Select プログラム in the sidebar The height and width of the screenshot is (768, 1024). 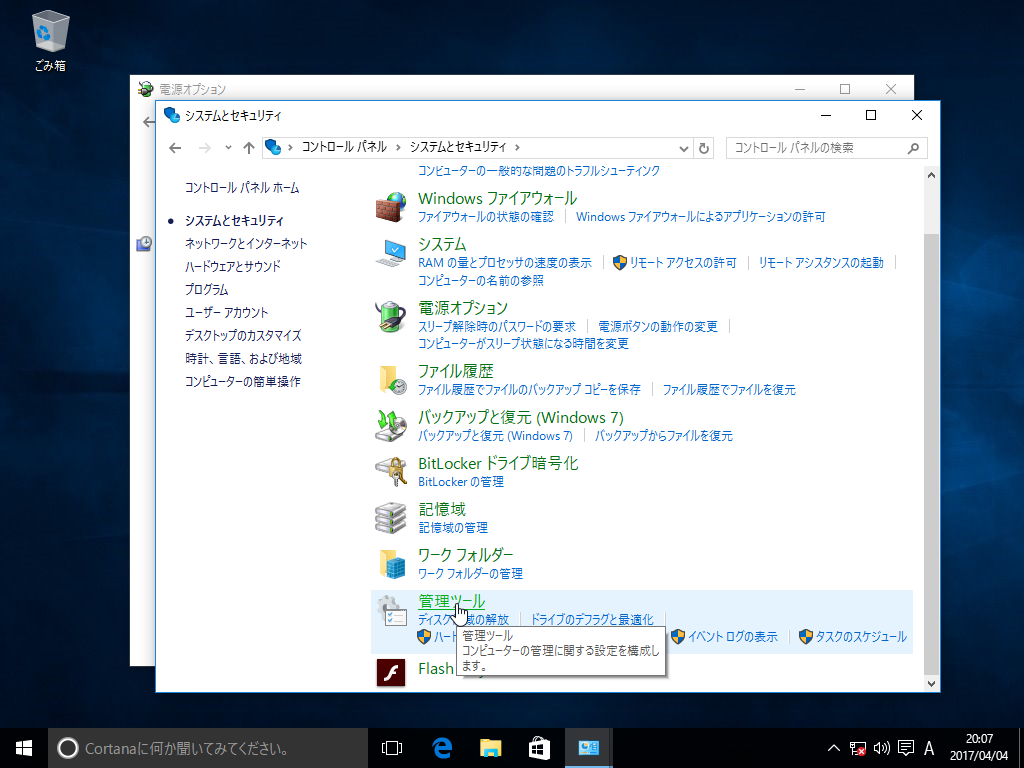206,289
